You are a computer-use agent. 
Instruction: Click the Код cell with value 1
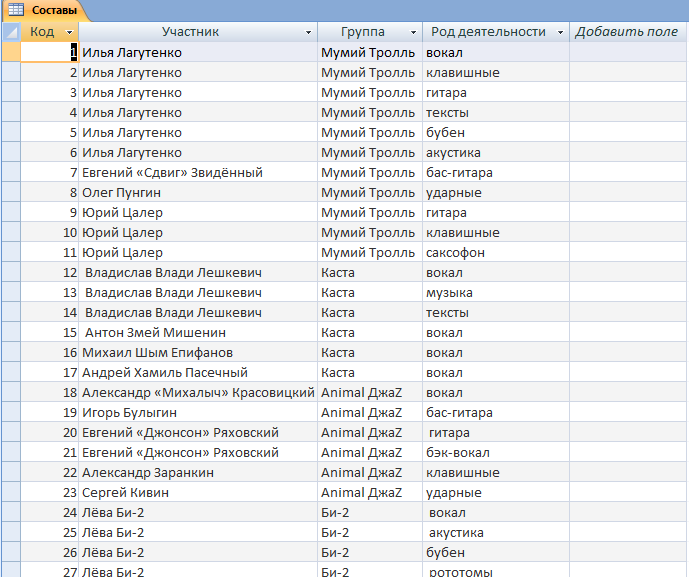coord(49,52)
